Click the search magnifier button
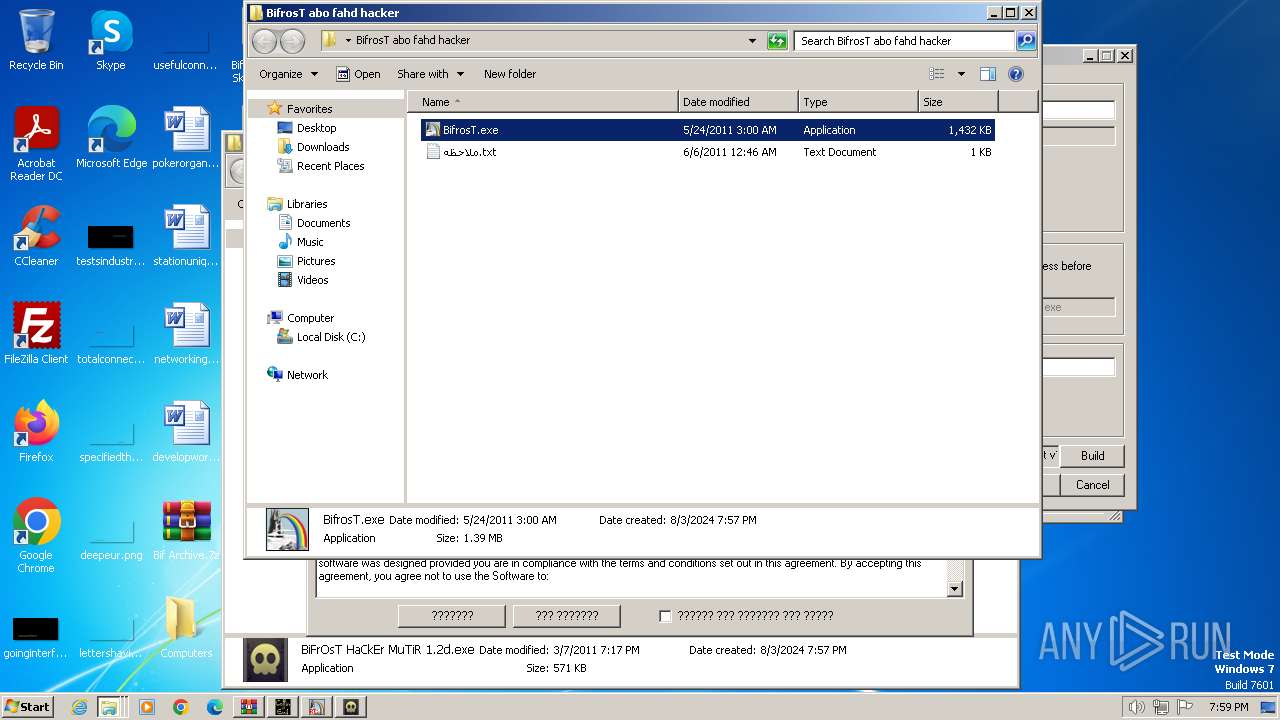This screenshot has height=720, width=1280. pos(1026,41)
